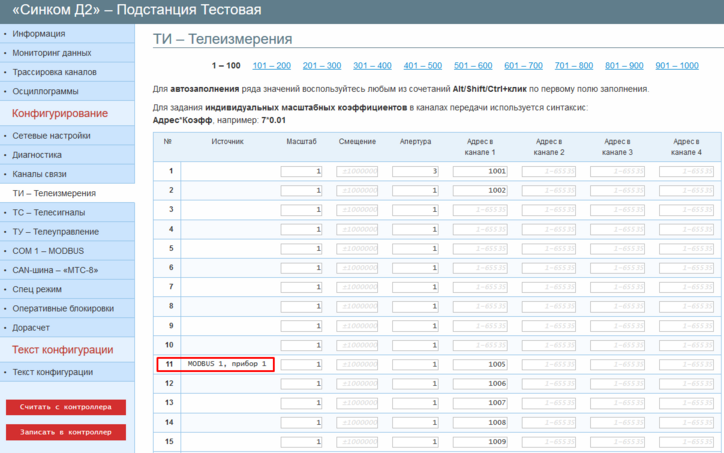
Task: Go to Мониторинг данных section
Action: [x=51, y=52]
